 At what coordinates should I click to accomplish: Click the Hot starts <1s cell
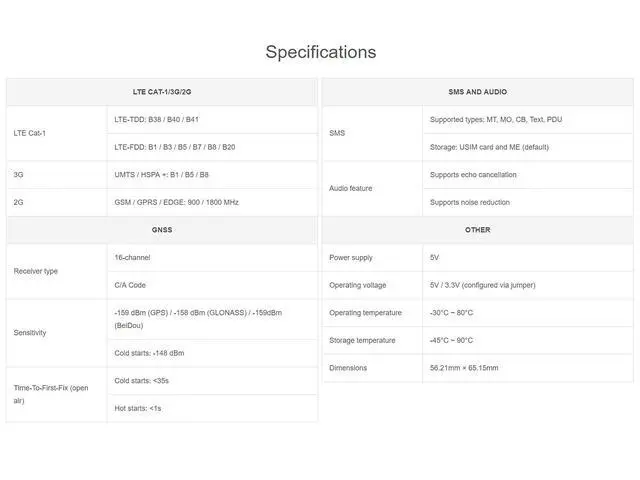[x=212, y=408]
